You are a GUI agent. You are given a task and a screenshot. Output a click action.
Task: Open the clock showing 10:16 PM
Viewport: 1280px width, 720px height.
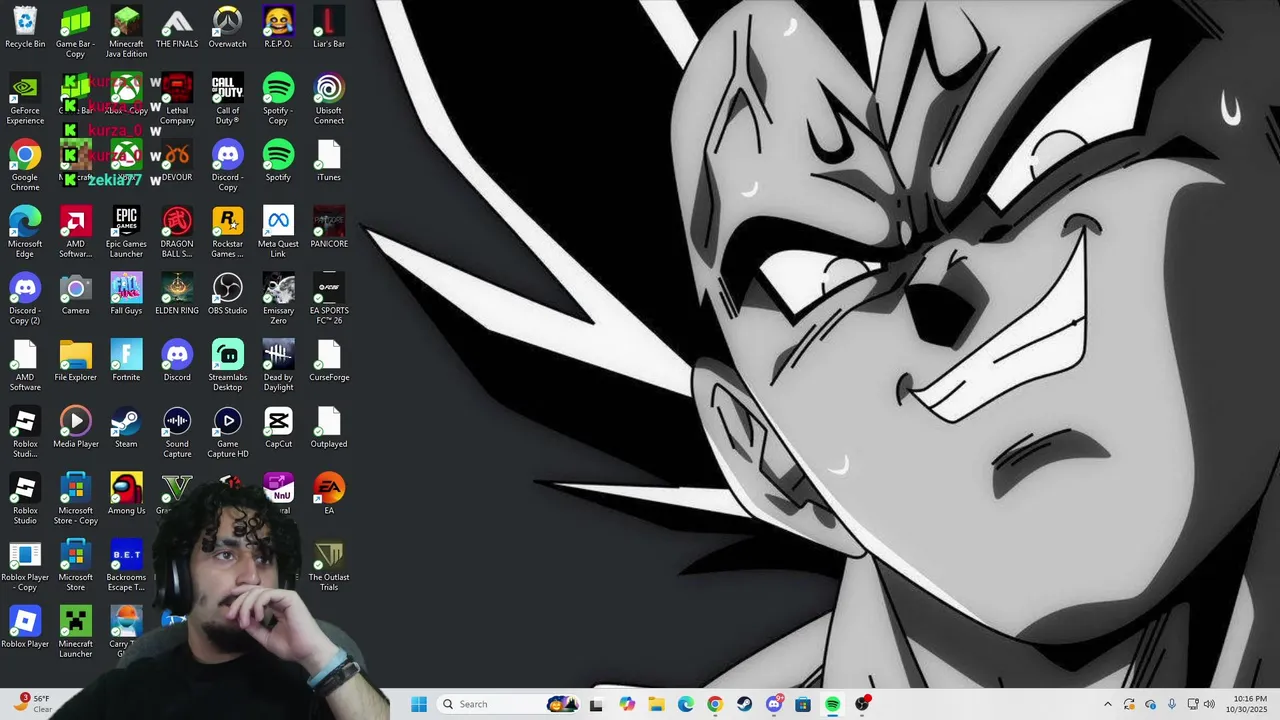pyautogui.click(x=1250, y=704)
